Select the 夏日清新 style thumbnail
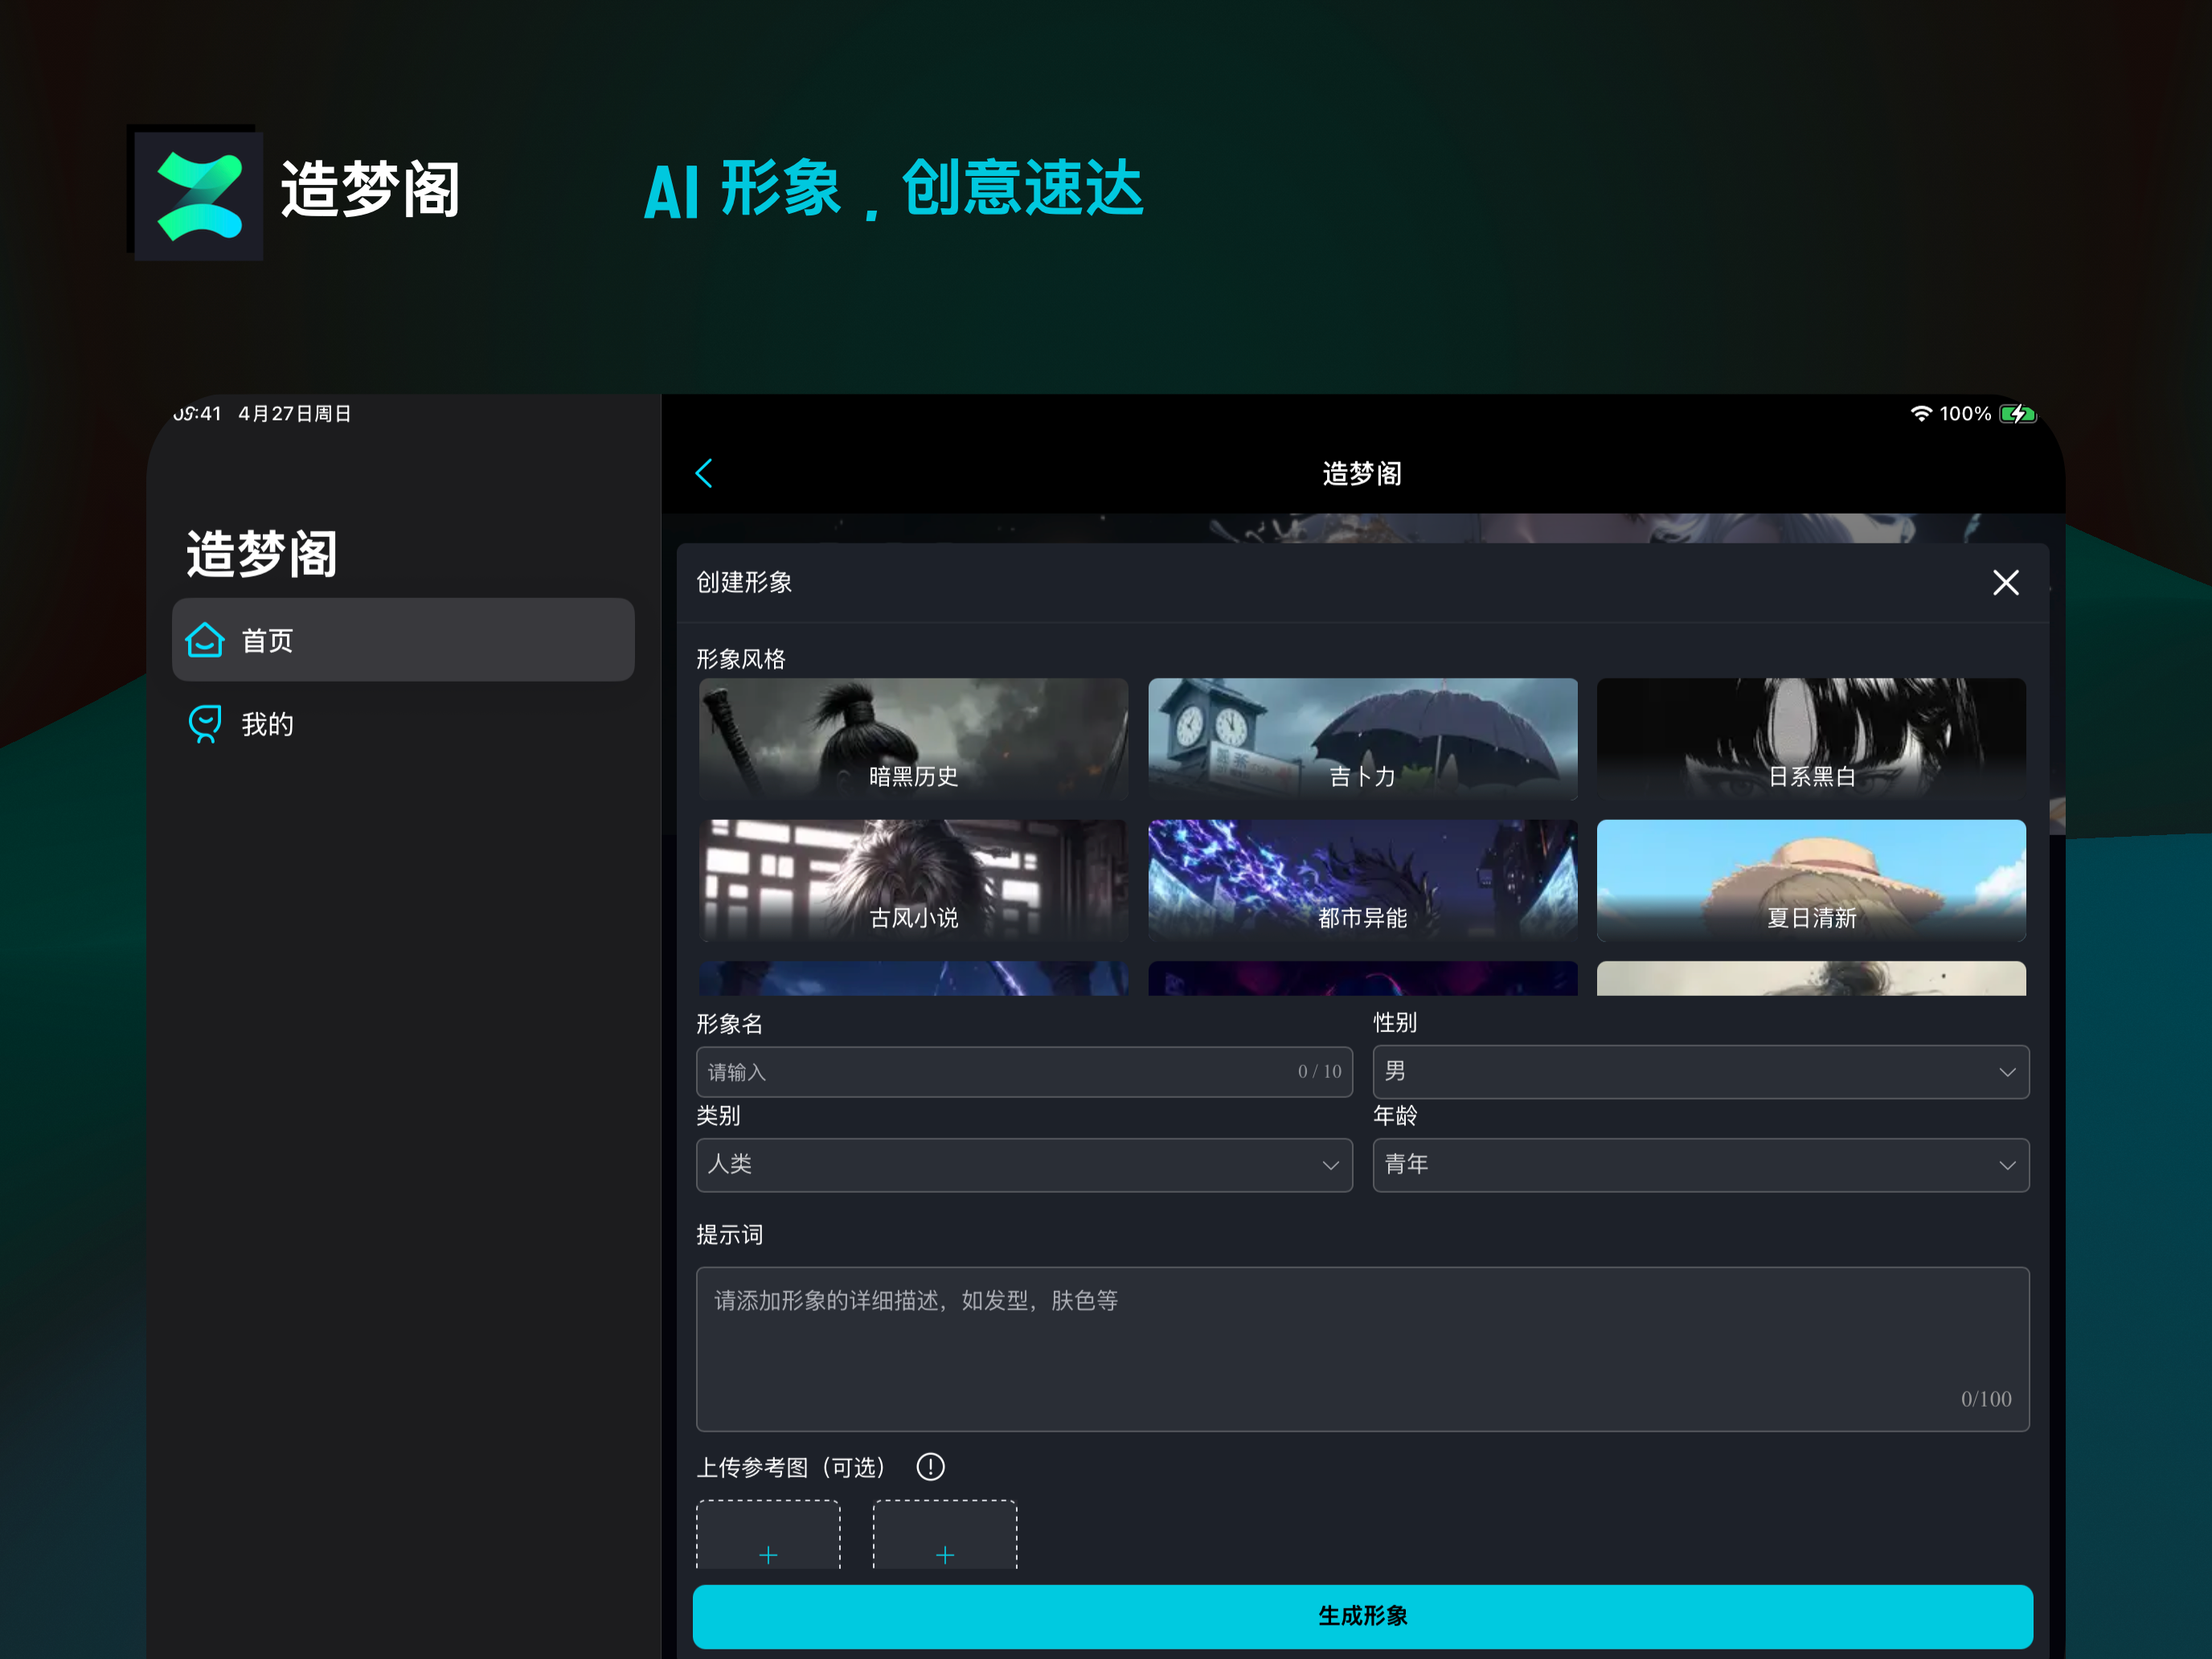Image resolution: width=2212 pixels, height=1659 pixels. pyautogui.click(x=1811, y=880)
